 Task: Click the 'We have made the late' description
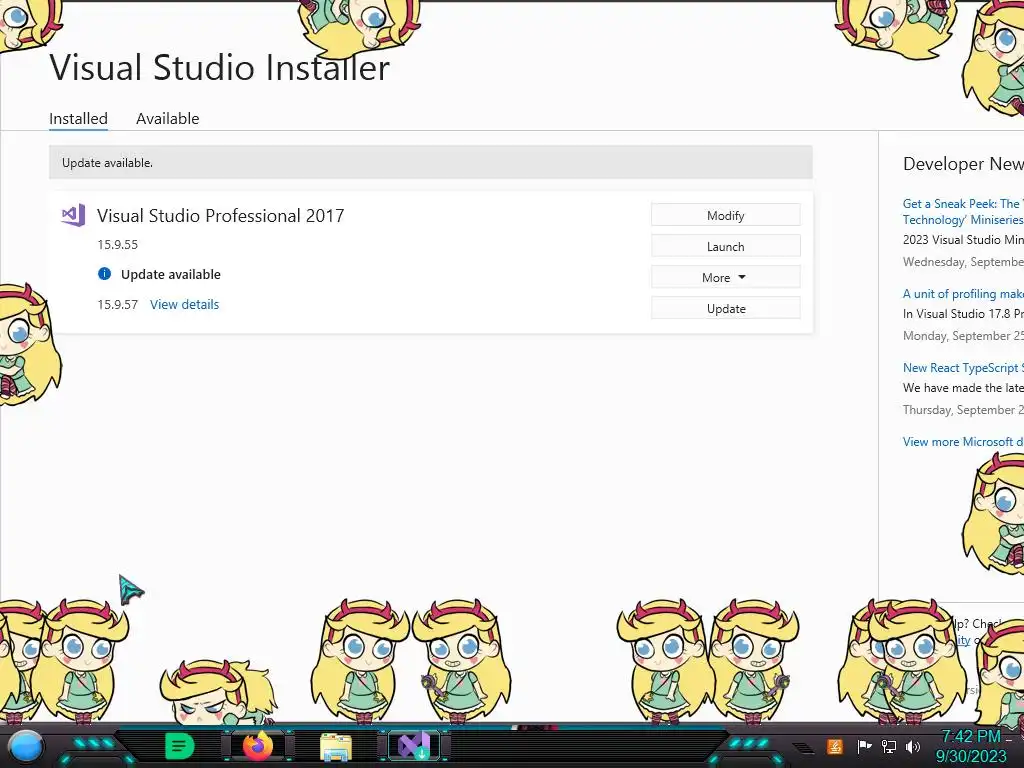click(x=963, y=387)
